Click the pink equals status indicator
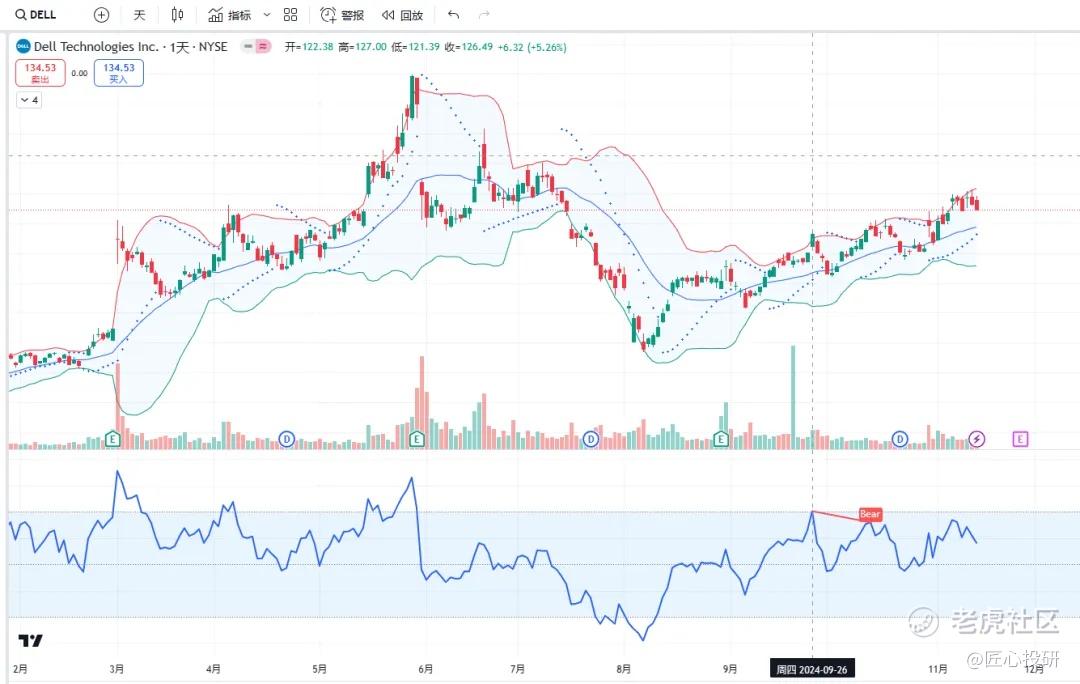This screenshot has width=1080, height=684. click(263, 46)
